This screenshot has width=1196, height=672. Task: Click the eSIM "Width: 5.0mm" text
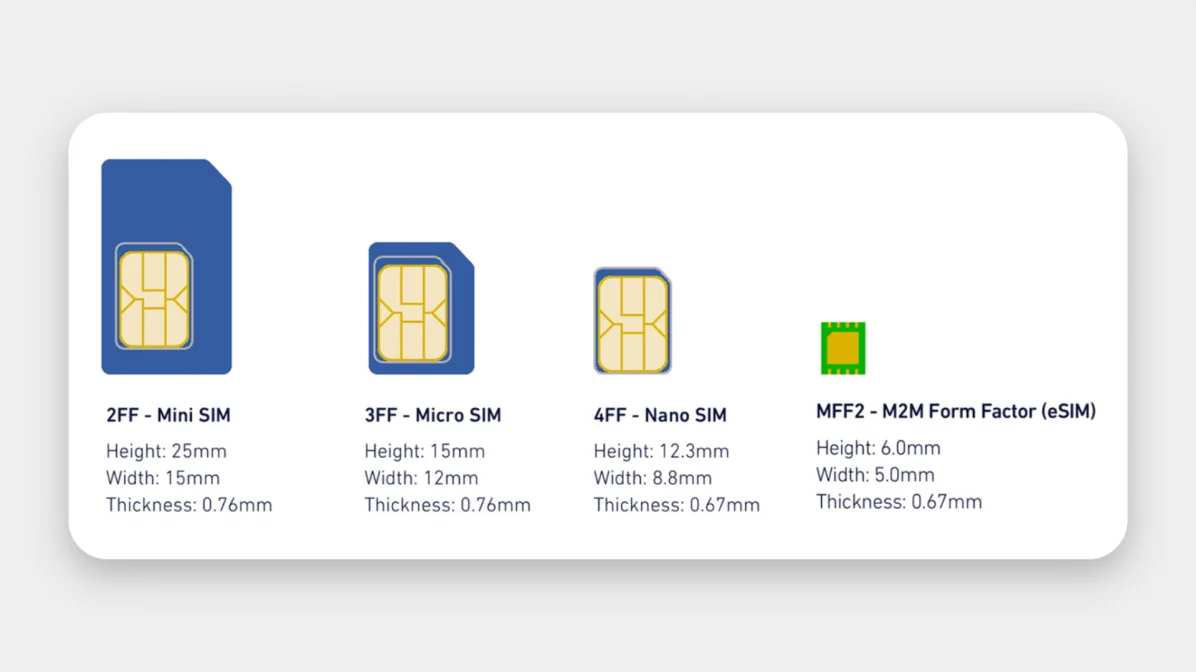pos(875,475)
